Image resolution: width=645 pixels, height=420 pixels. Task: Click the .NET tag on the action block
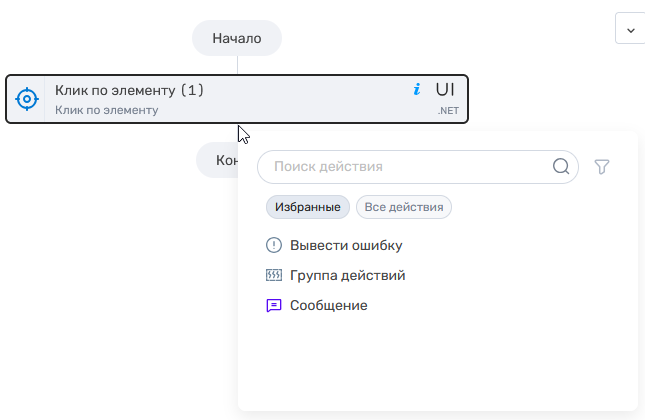point(447,111)
